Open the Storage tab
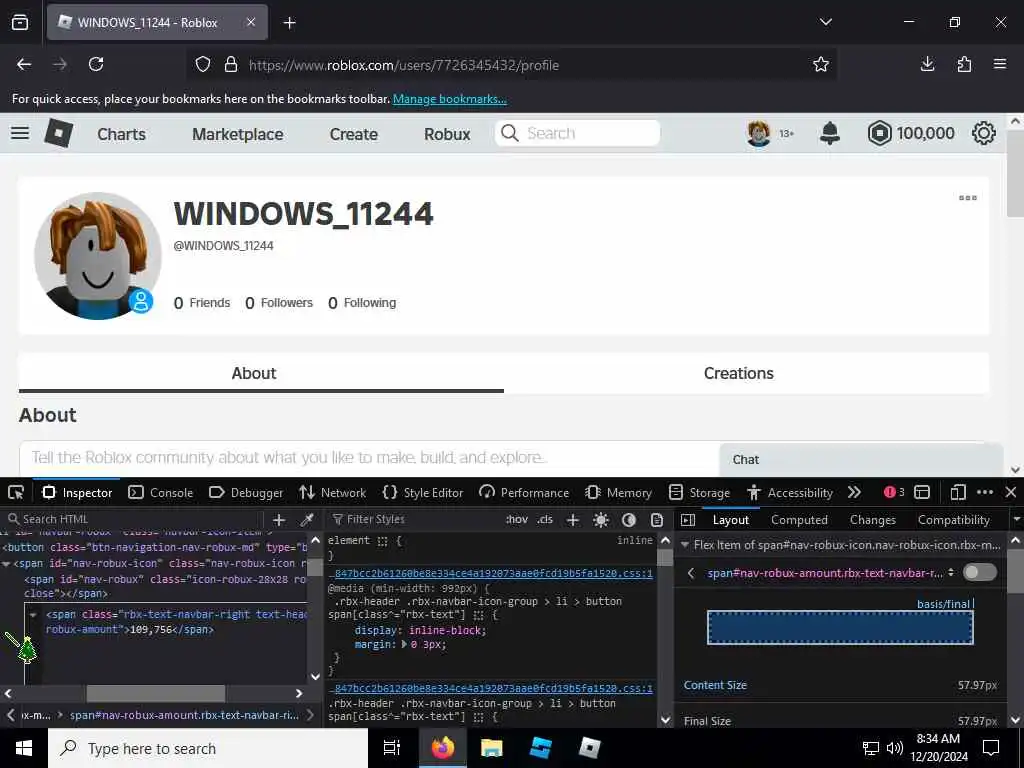This screenshot has height=768, width=1024. coord(699,492)
